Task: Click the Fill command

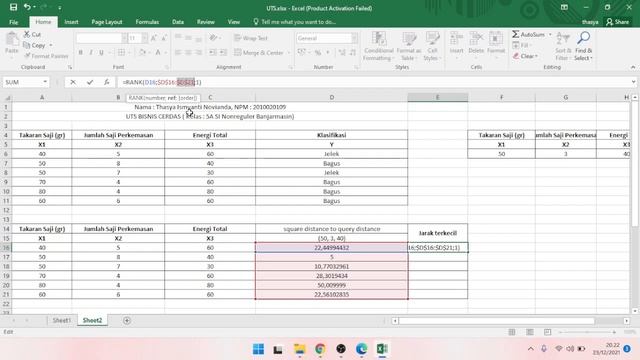Action: coord(521,45)
